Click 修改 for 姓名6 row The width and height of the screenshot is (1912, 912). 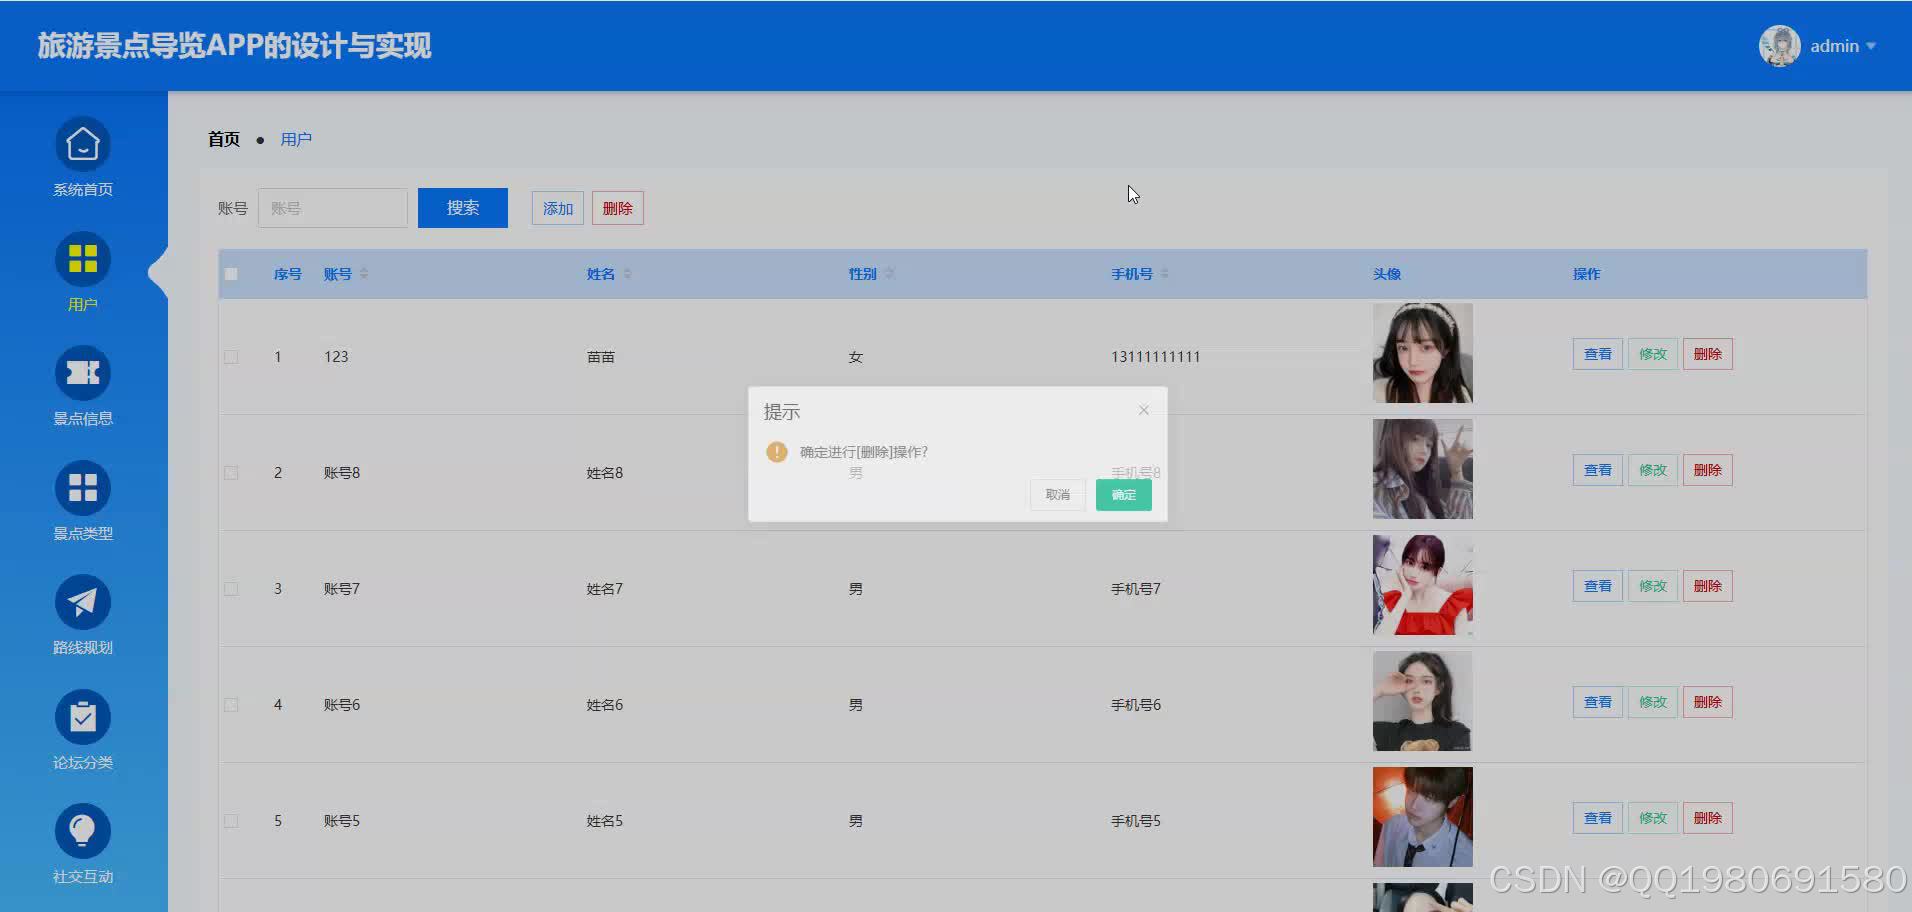1653,702
